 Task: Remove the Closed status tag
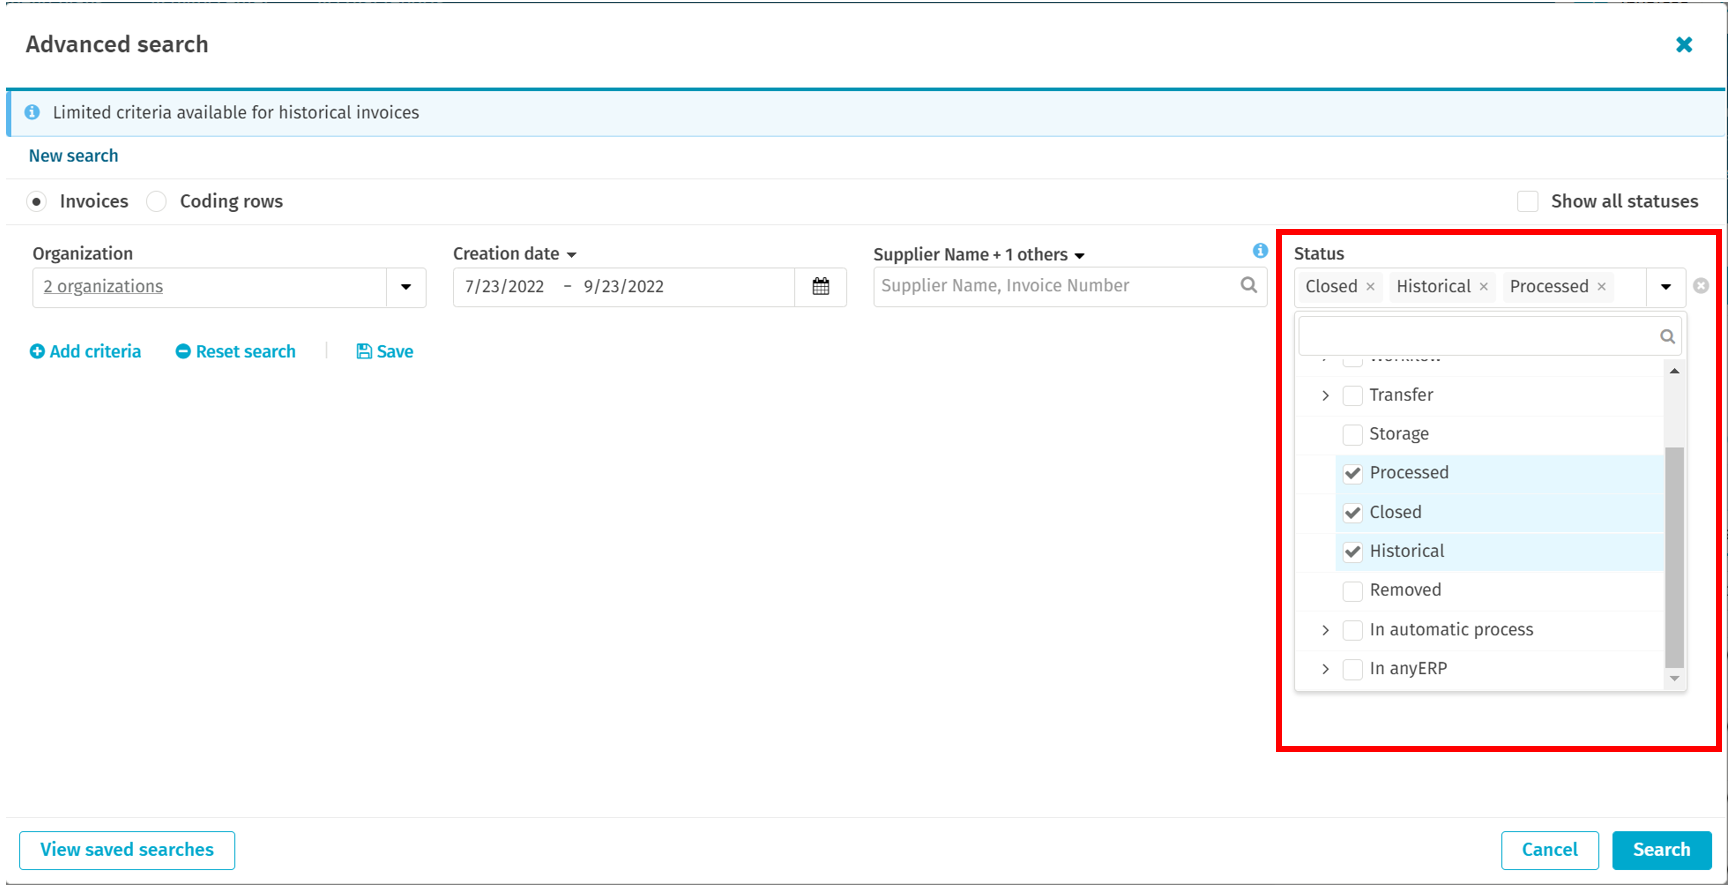pos(1370,287)
